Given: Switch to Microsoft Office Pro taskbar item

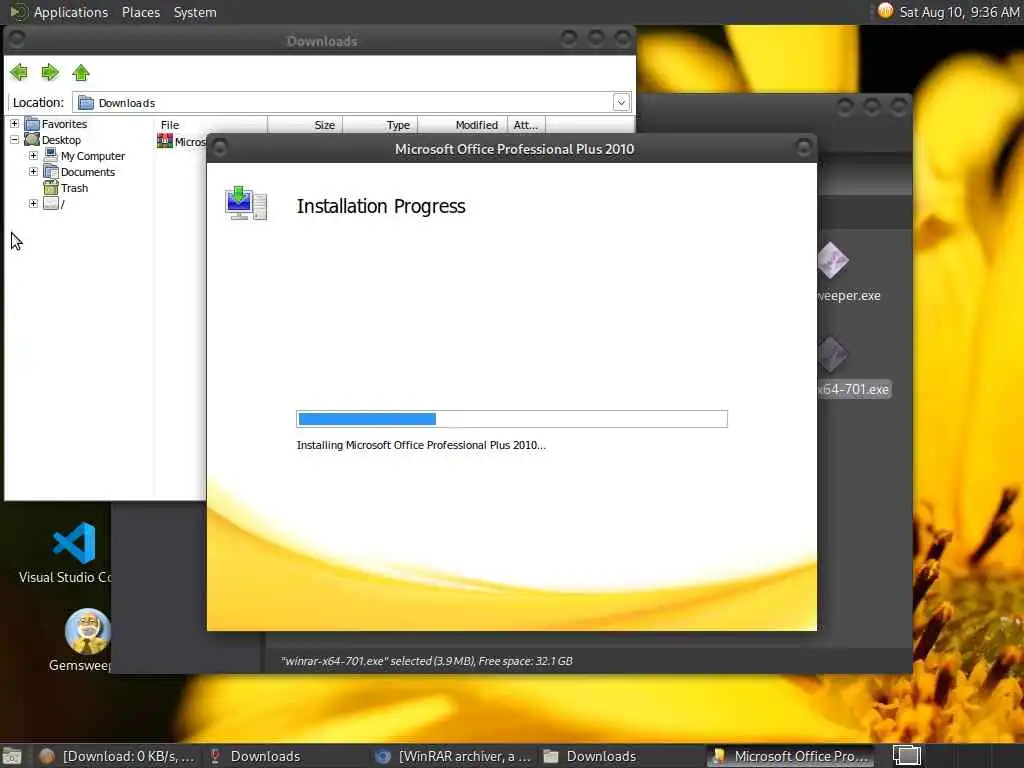Looking at the screenshot, I should point(791,756).
